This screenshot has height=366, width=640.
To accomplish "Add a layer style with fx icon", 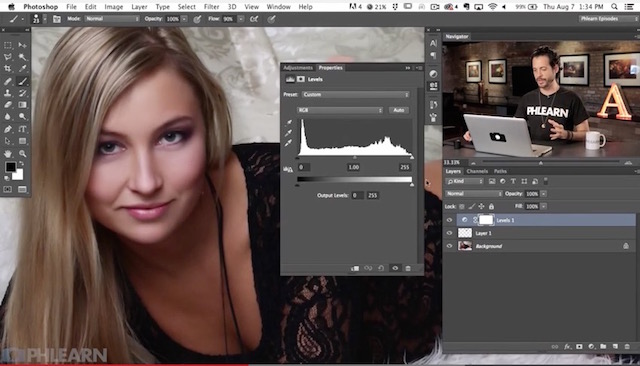I will click(567, 347).
